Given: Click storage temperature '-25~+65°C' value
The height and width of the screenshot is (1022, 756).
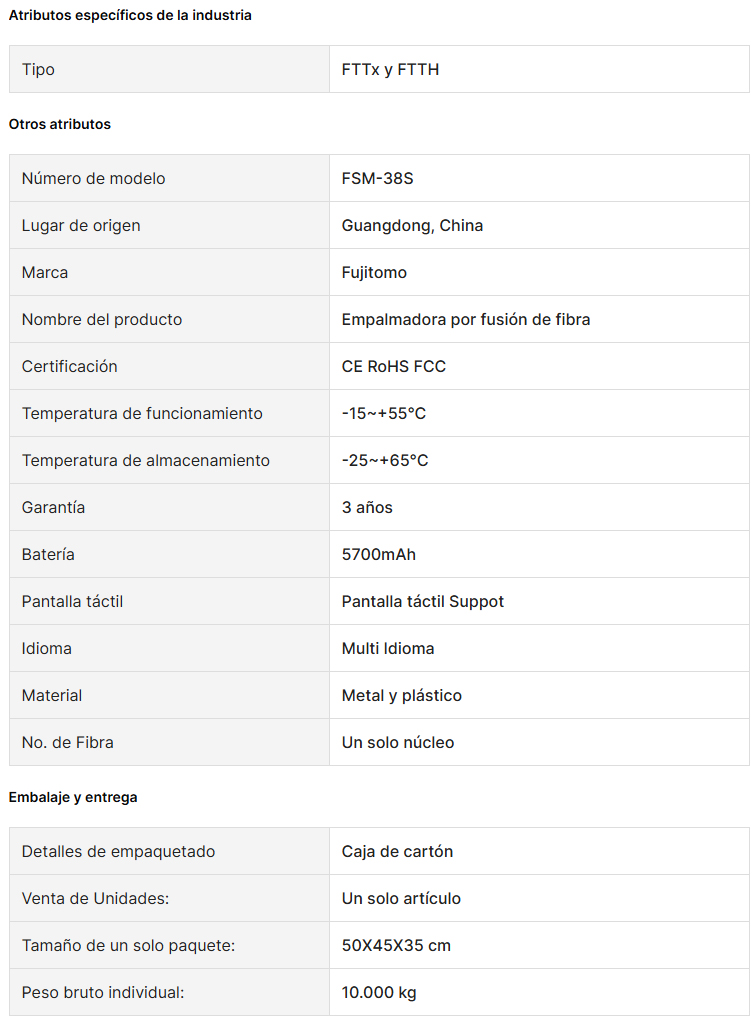Looking at the screenshot, I should (385, 460).
